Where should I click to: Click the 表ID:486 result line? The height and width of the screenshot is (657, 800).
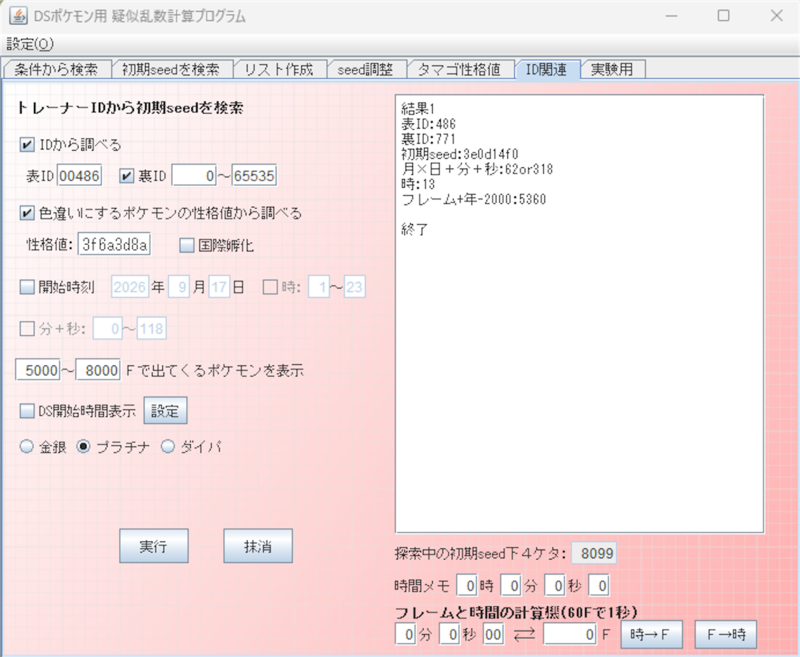pyautogui.click(x=429, y=124)
